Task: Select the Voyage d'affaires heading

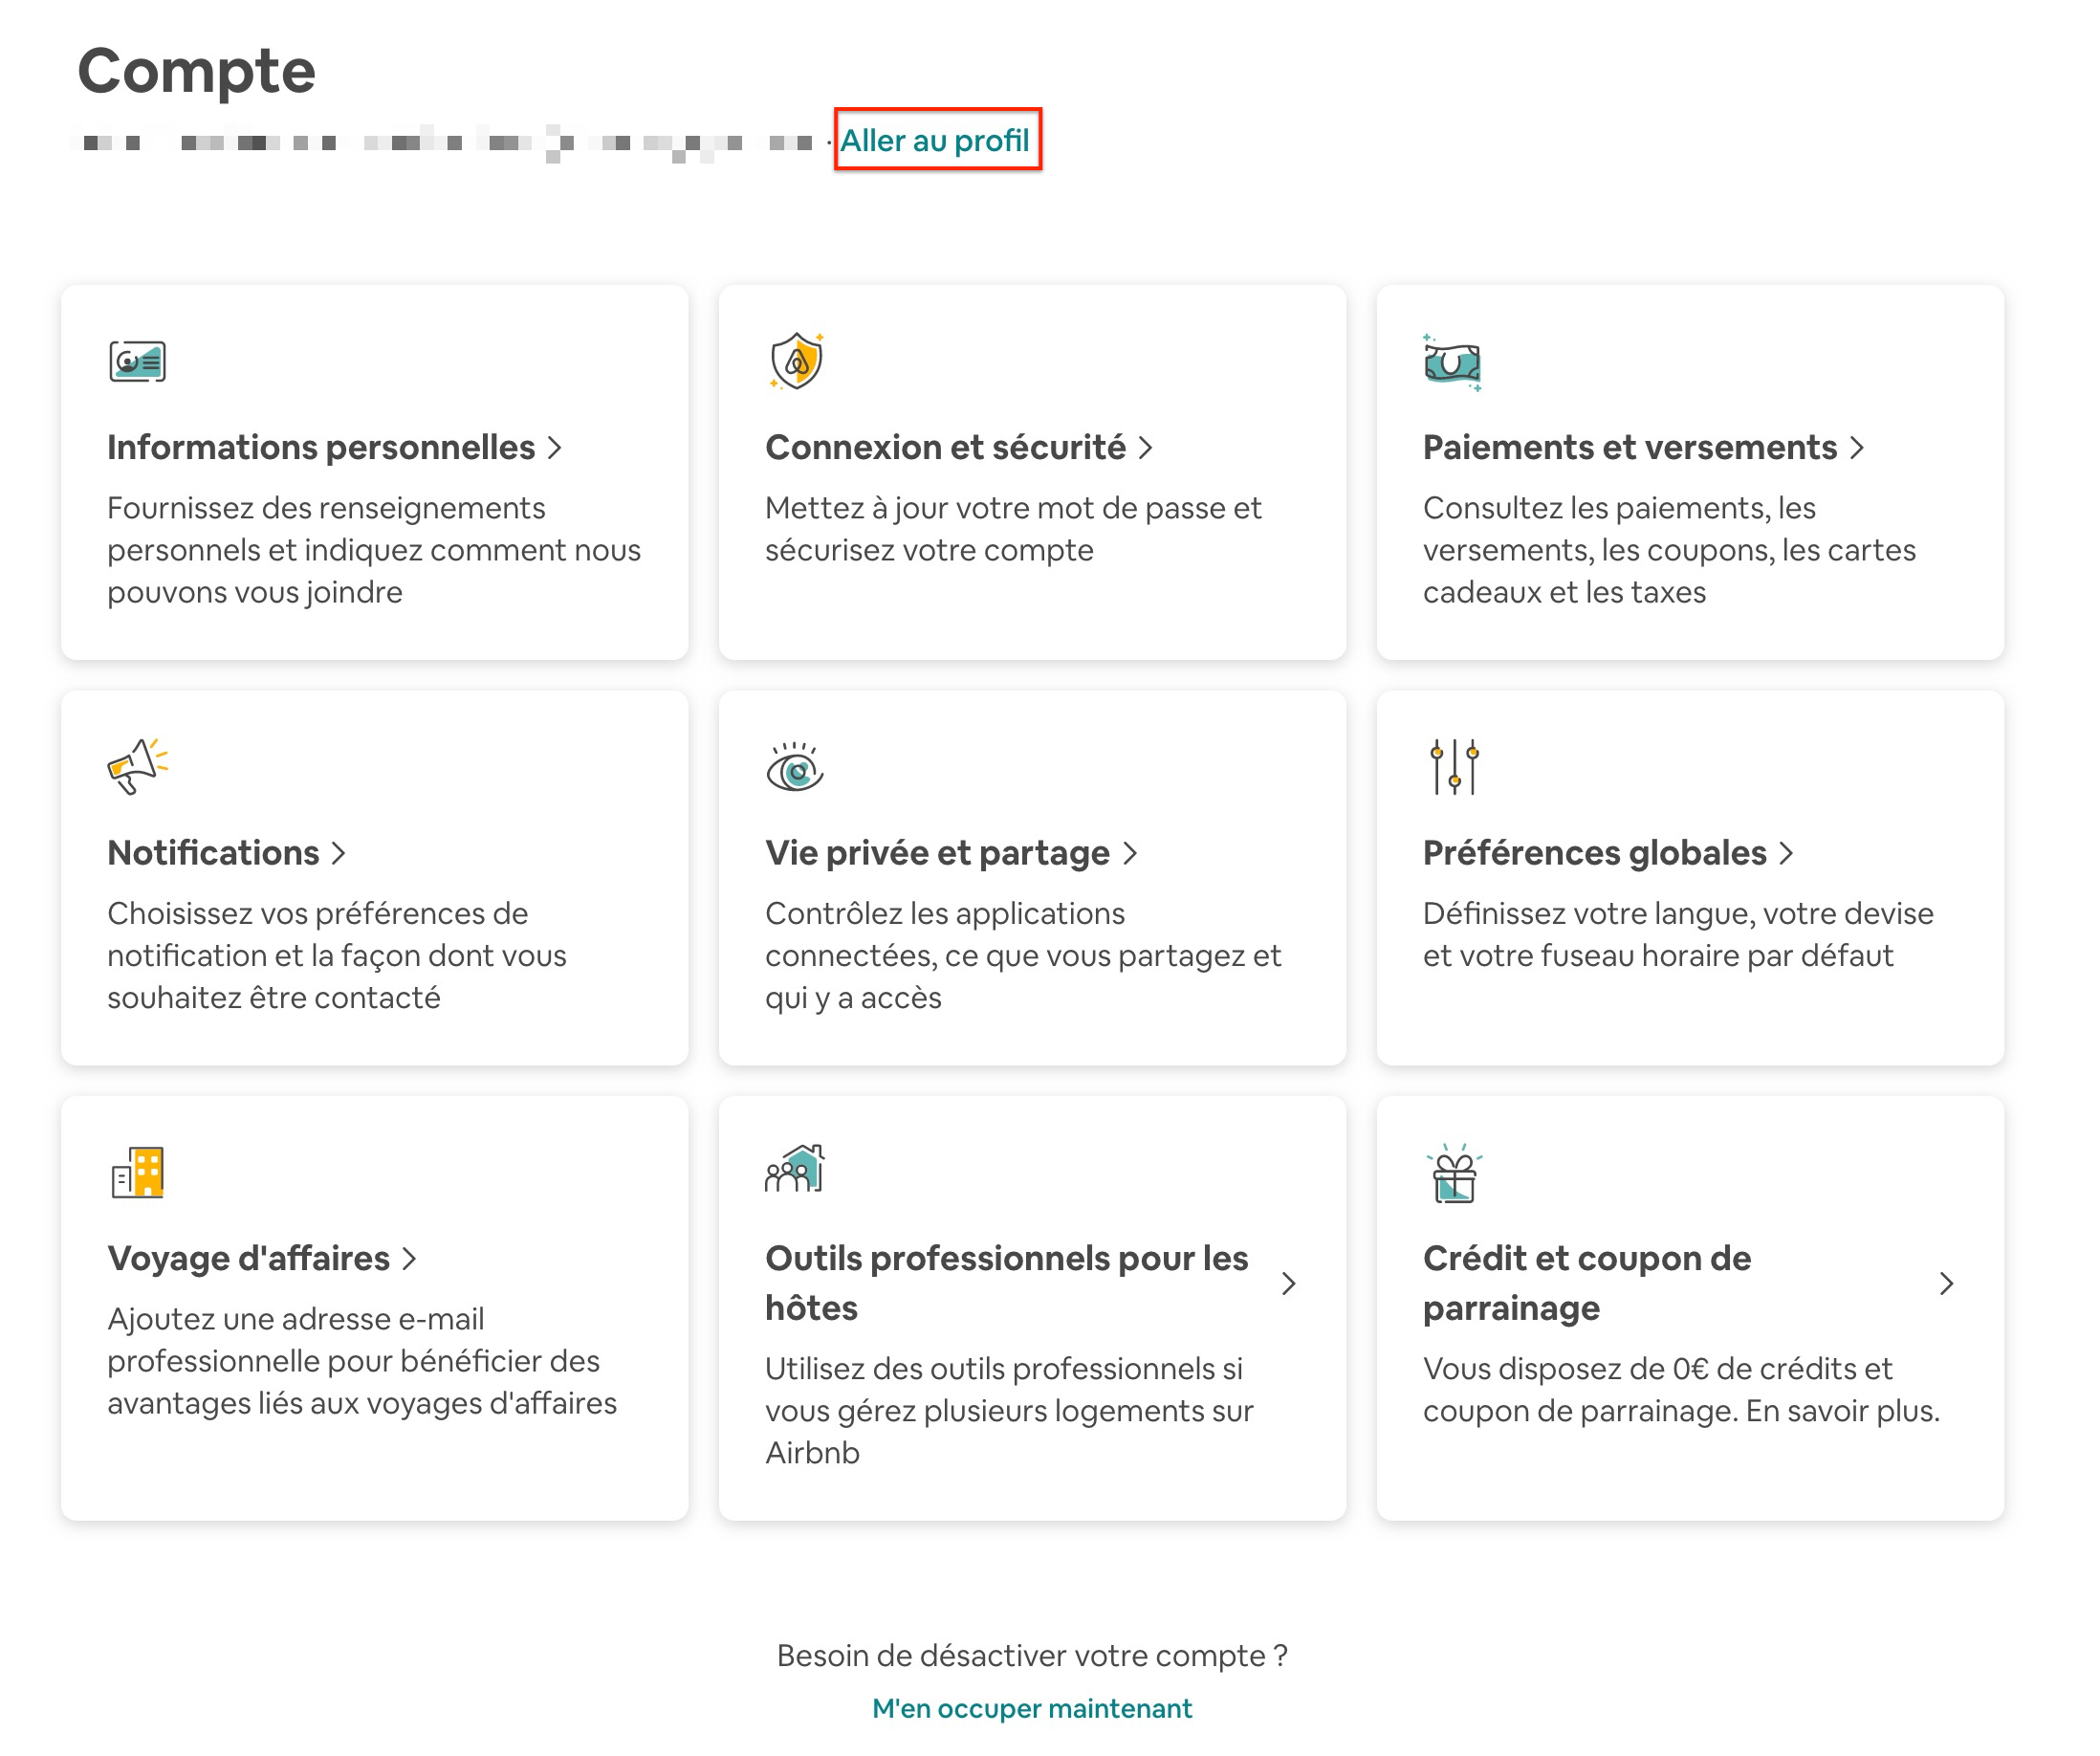Action: click(249, 1258)
